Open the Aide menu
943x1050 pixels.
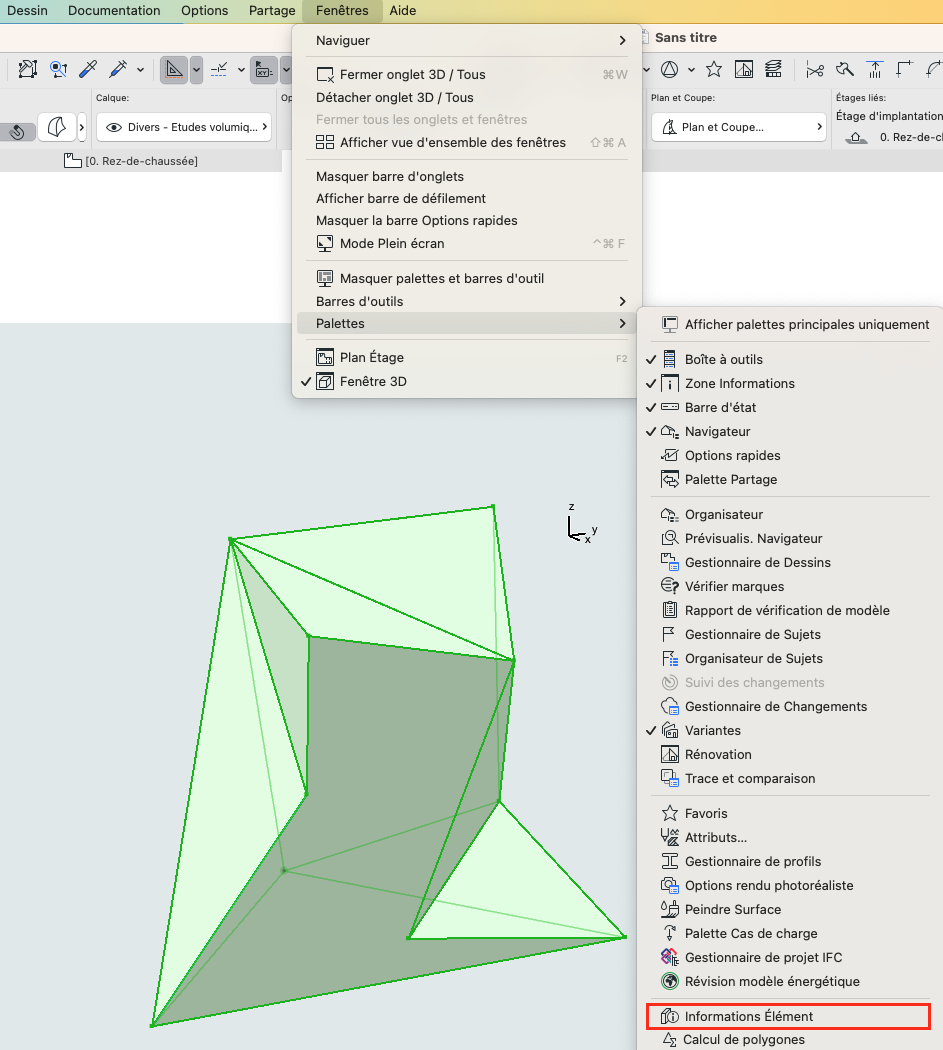click(x=403, y=11)
